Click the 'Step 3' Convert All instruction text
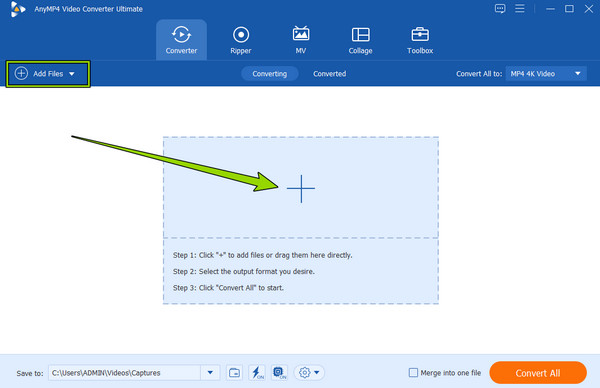Image resolution: width=600 pixels, height=388 pixels. (228, 288)
